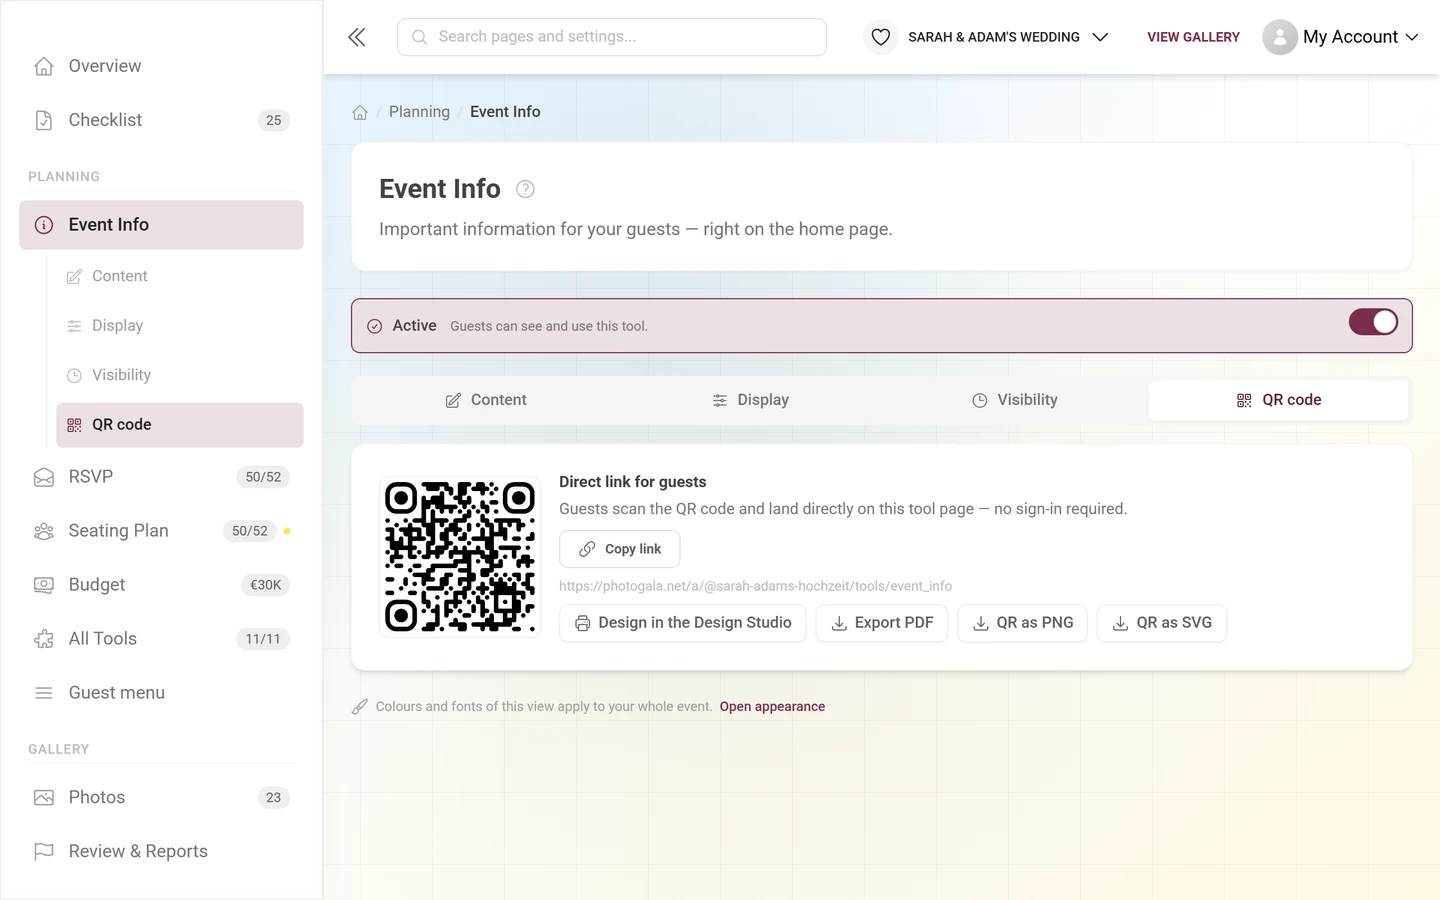Click the Planning breadcrumb link

419,112
